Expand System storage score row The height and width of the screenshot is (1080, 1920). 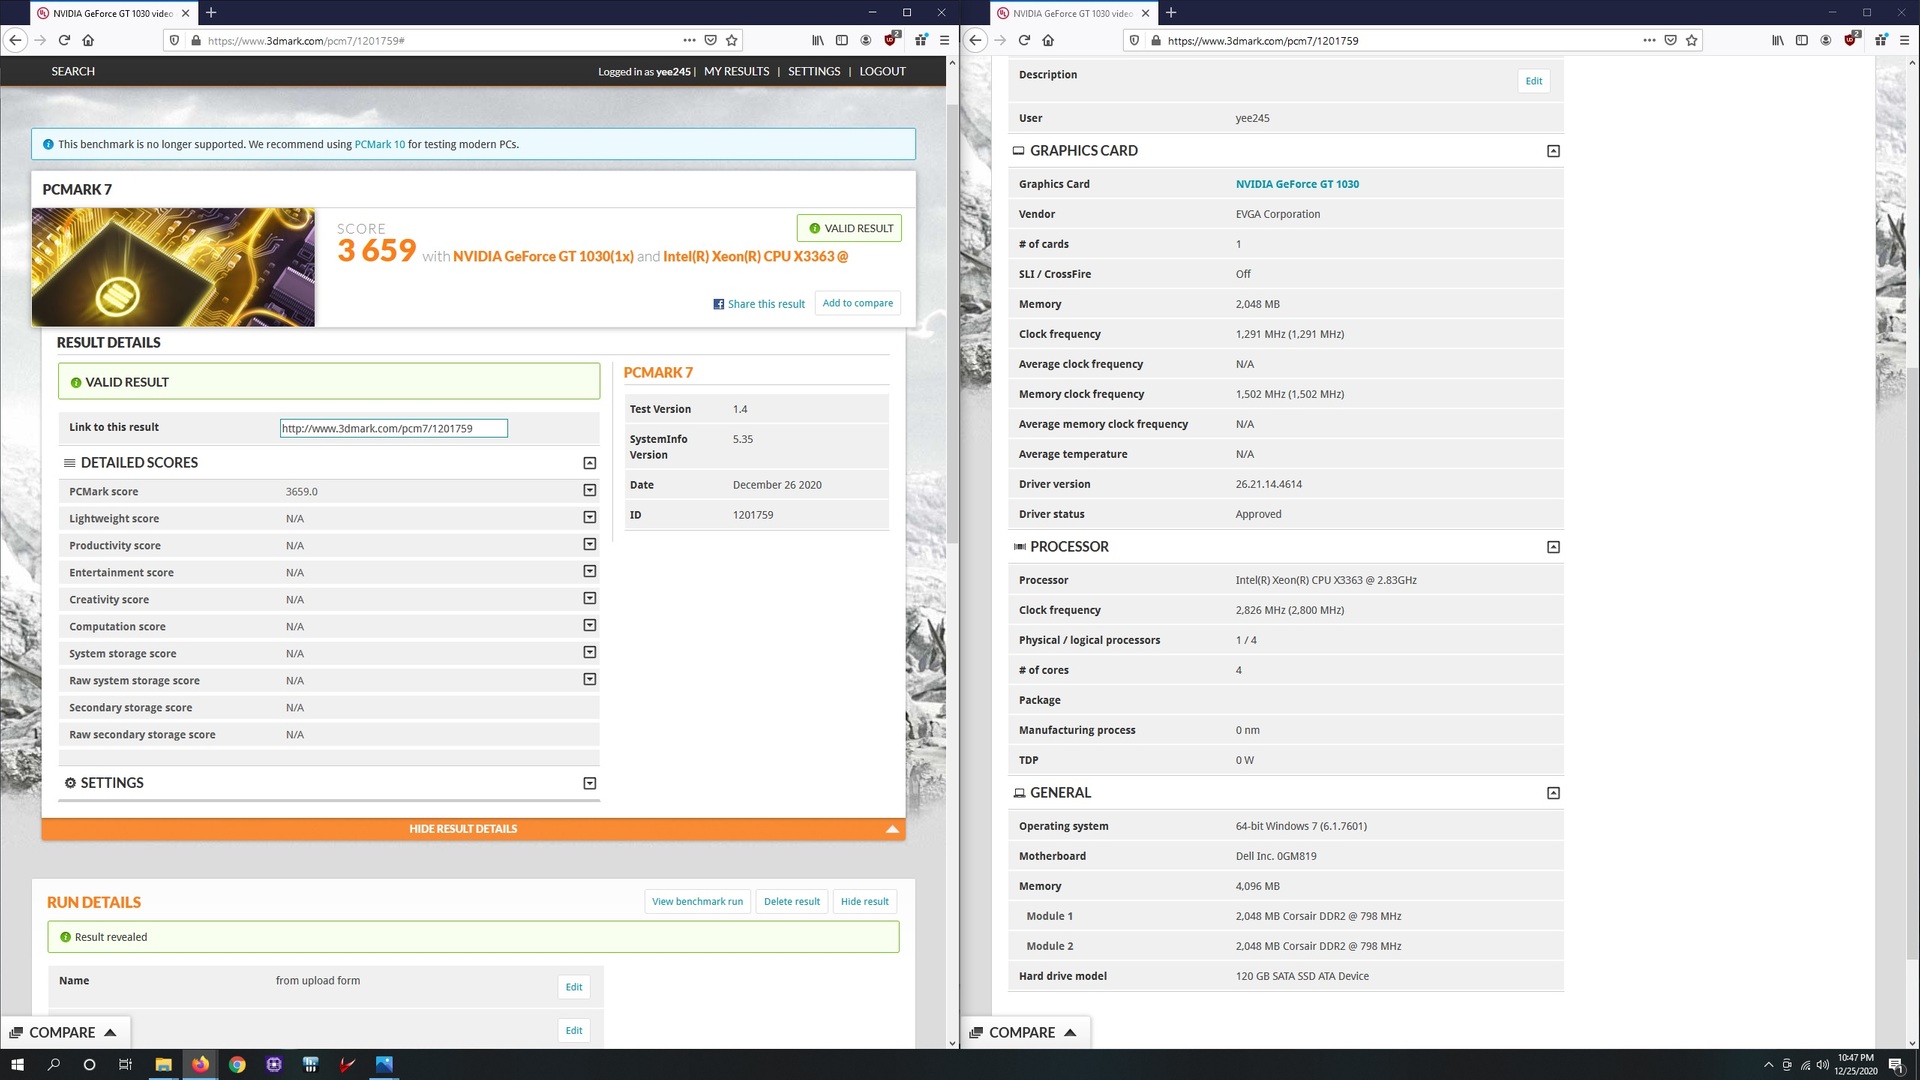point(589,652)
